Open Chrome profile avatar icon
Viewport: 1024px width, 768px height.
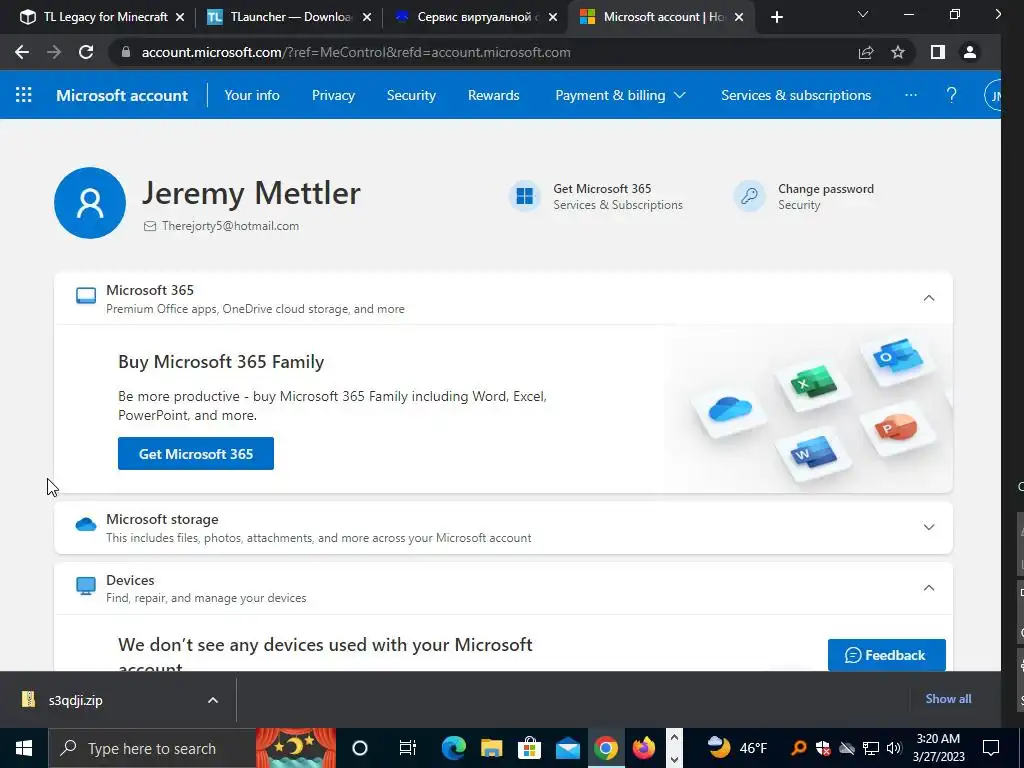click(970, 52)
